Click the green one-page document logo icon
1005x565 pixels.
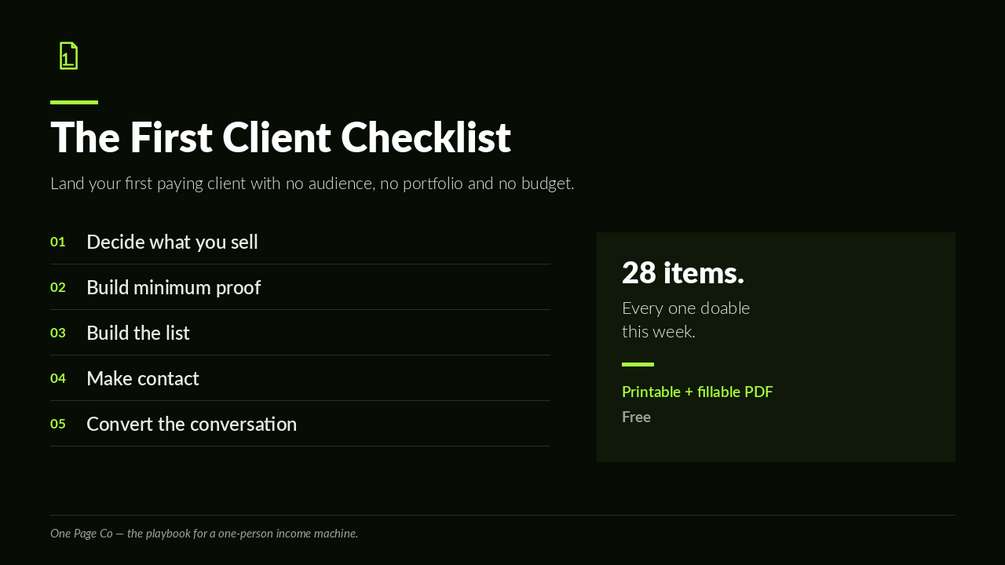69,56
